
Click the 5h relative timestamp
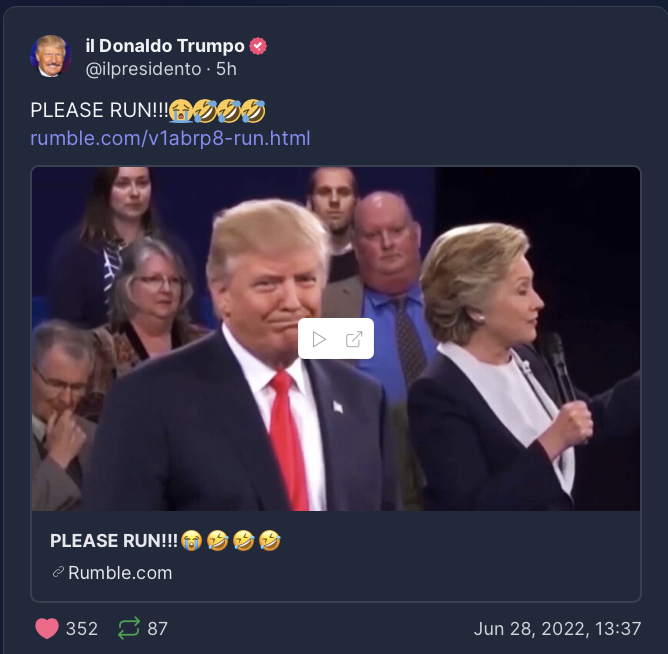pyautogui.click(x=226, y=69)
